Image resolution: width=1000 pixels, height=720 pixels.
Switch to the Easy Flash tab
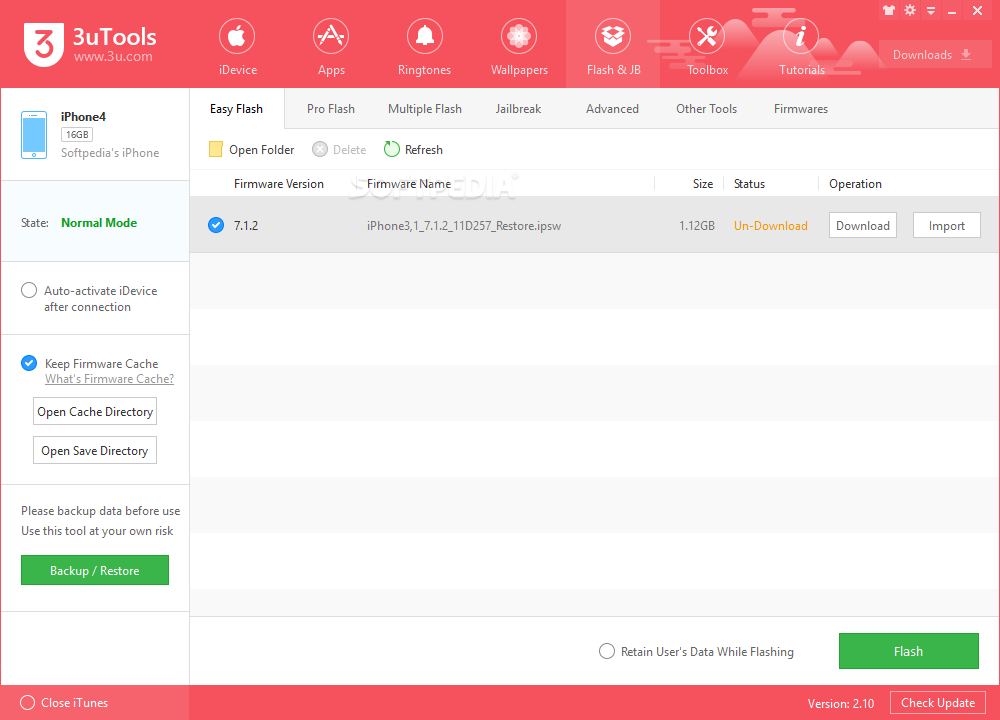(237, 109)
